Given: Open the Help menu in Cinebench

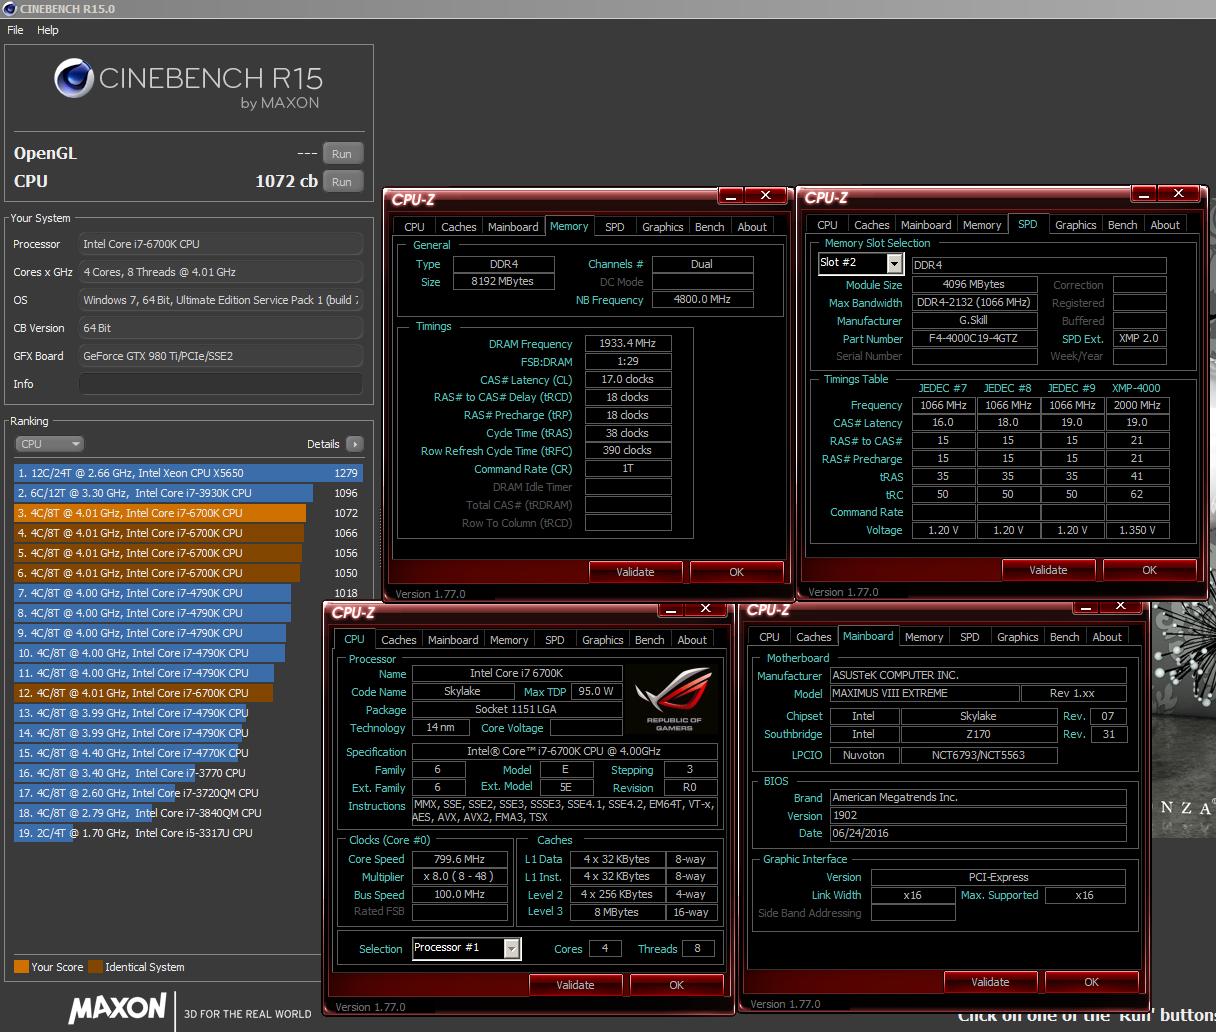Looking at the screenshot, I should coord(48,30).
